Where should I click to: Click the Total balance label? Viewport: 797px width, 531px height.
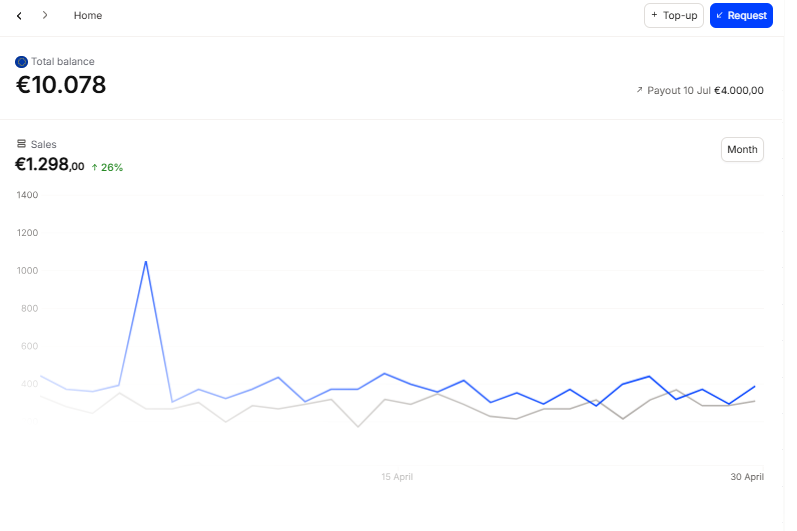coord(63,62)
